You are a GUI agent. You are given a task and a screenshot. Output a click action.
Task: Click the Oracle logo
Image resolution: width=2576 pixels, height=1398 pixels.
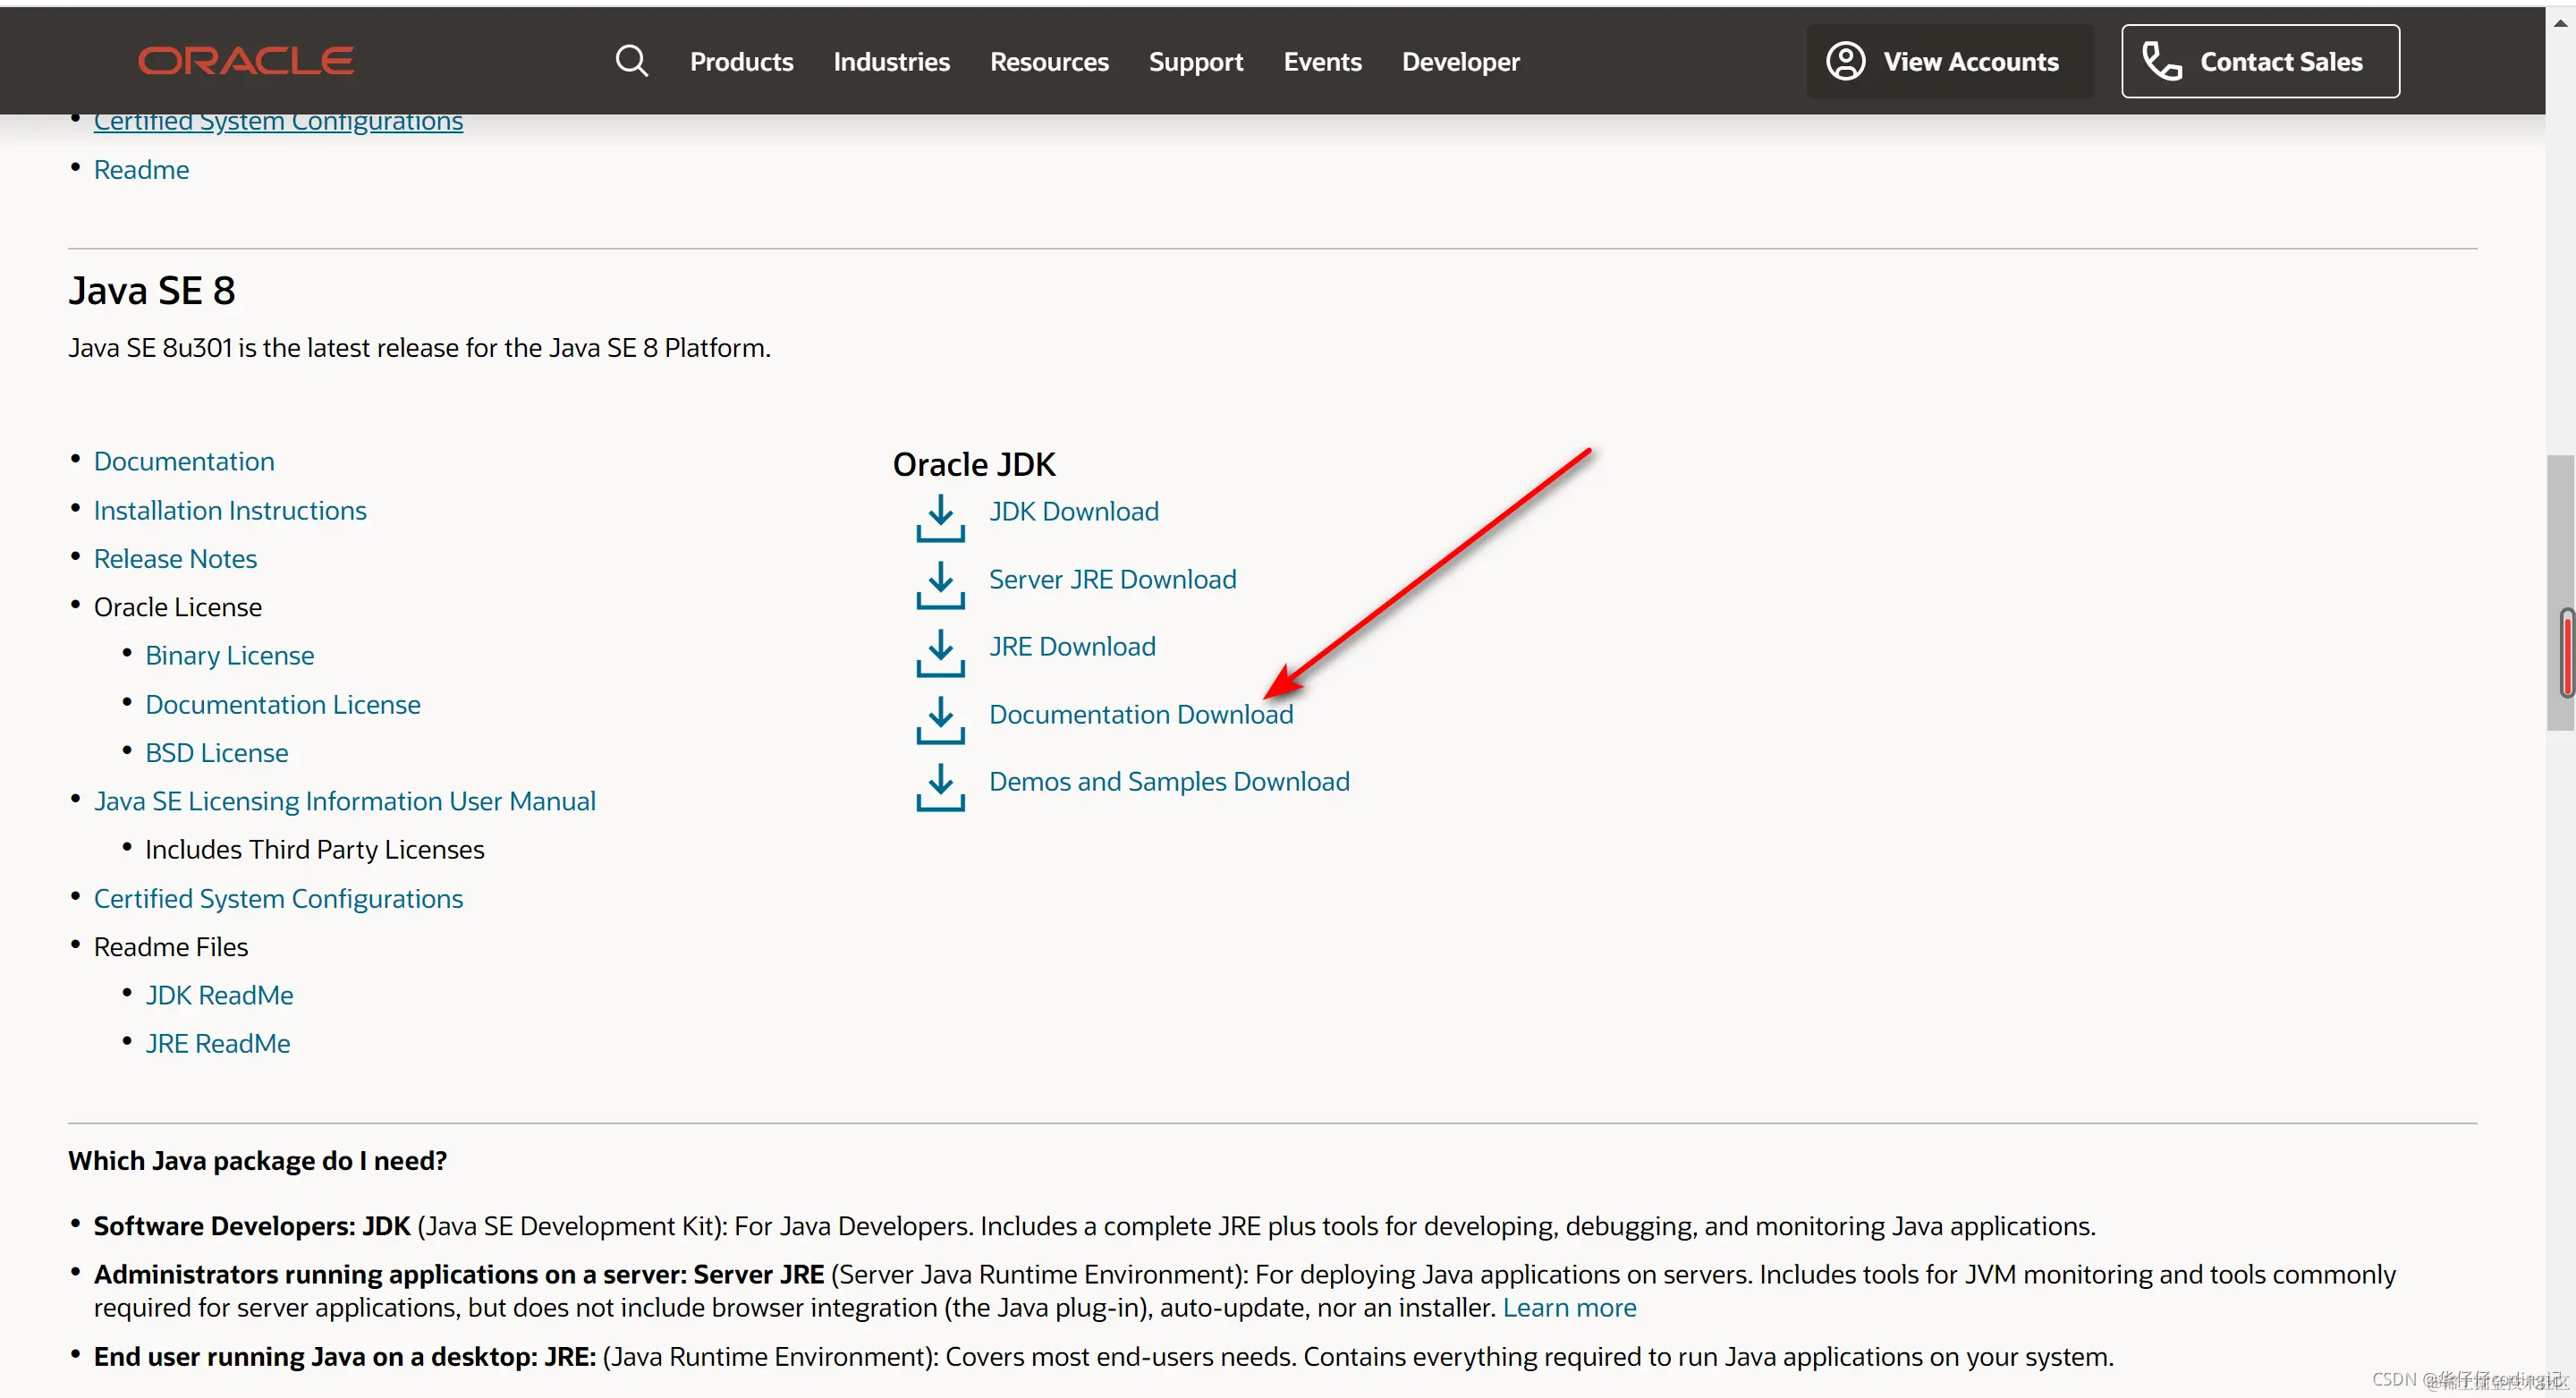[246, 61]
